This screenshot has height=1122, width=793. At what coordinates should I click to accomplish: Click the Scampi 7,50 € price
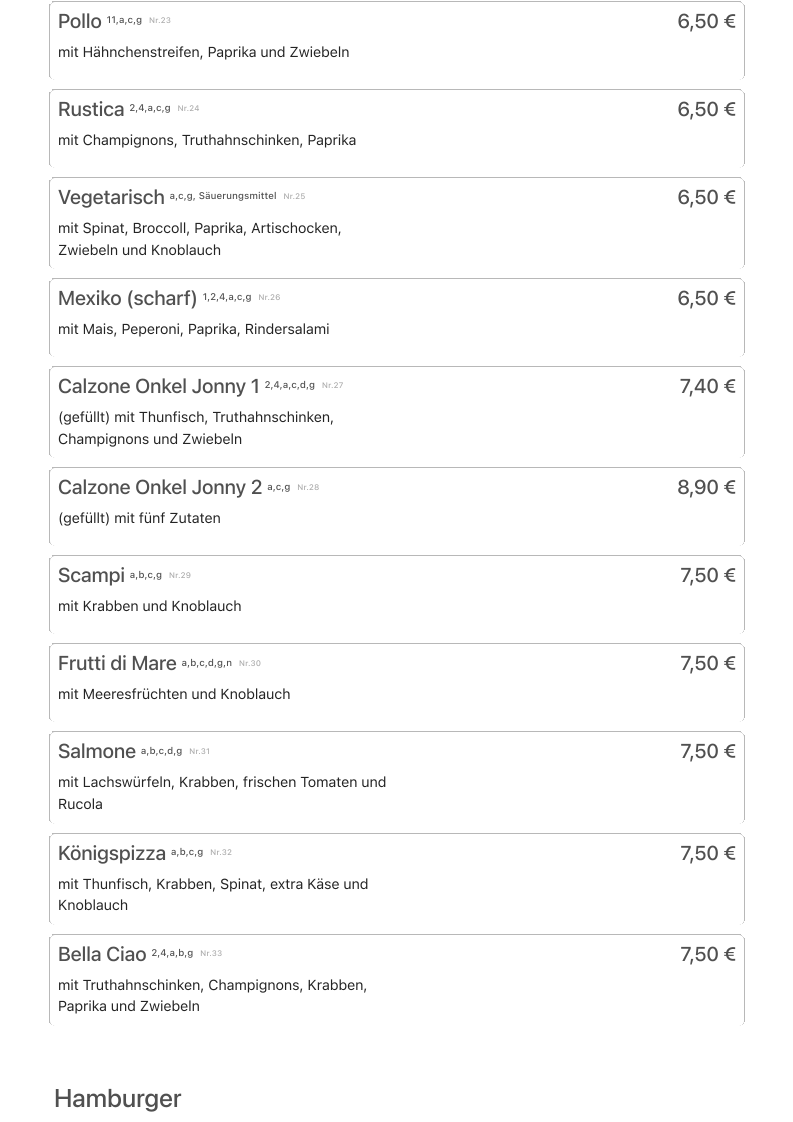tap(707, 576)
